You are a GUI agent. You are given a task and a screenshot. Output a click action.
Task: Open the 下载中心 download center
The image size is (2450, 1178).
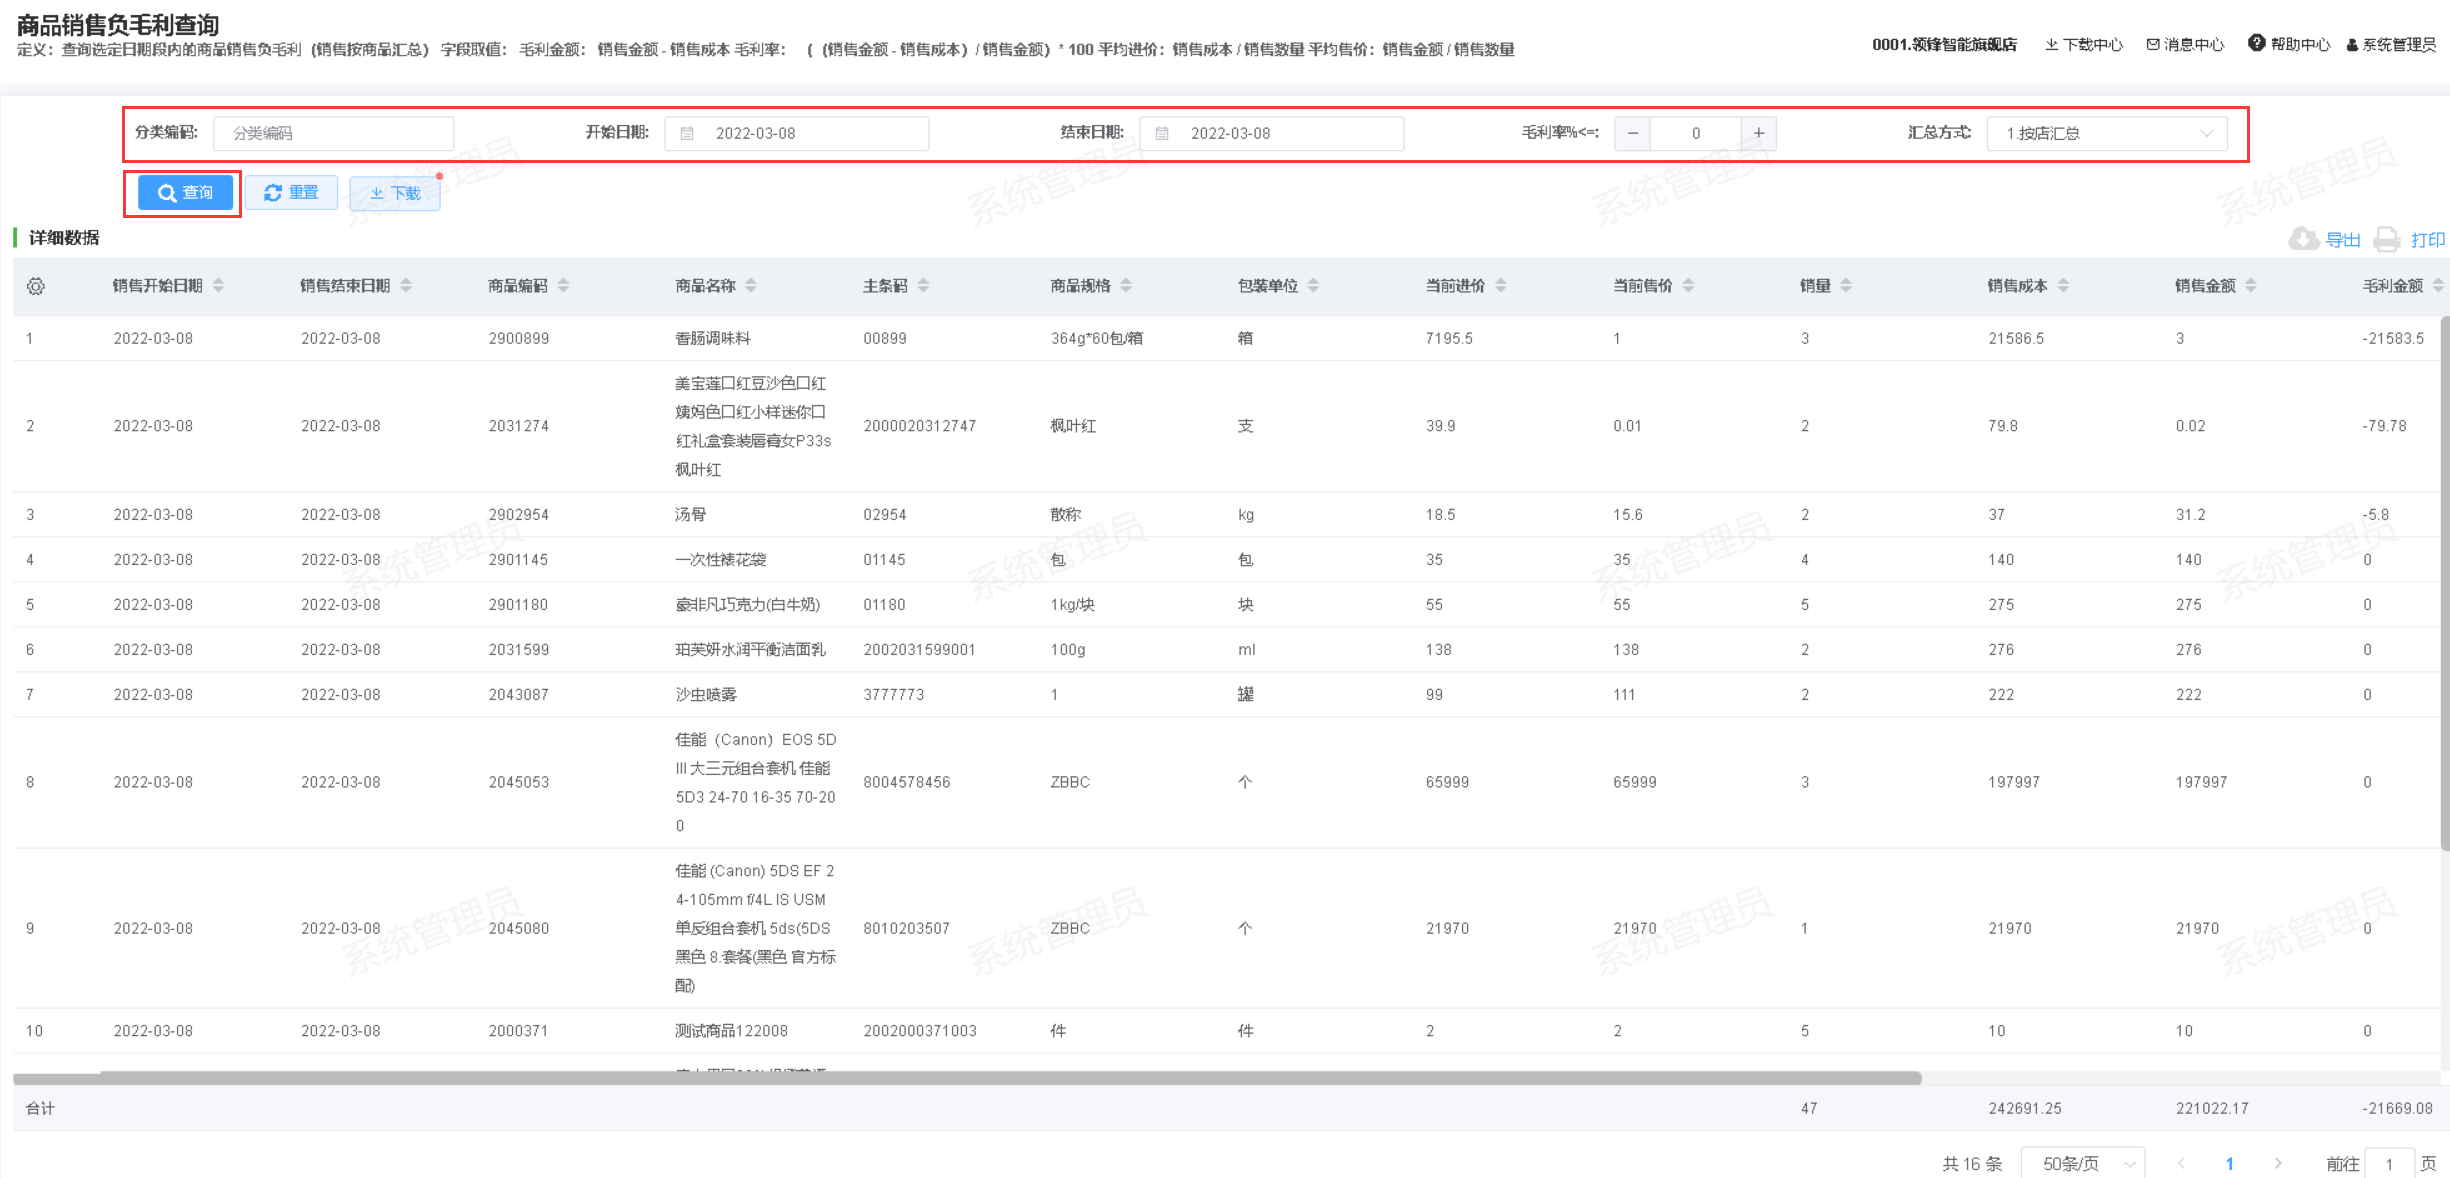click(2084, 45)
